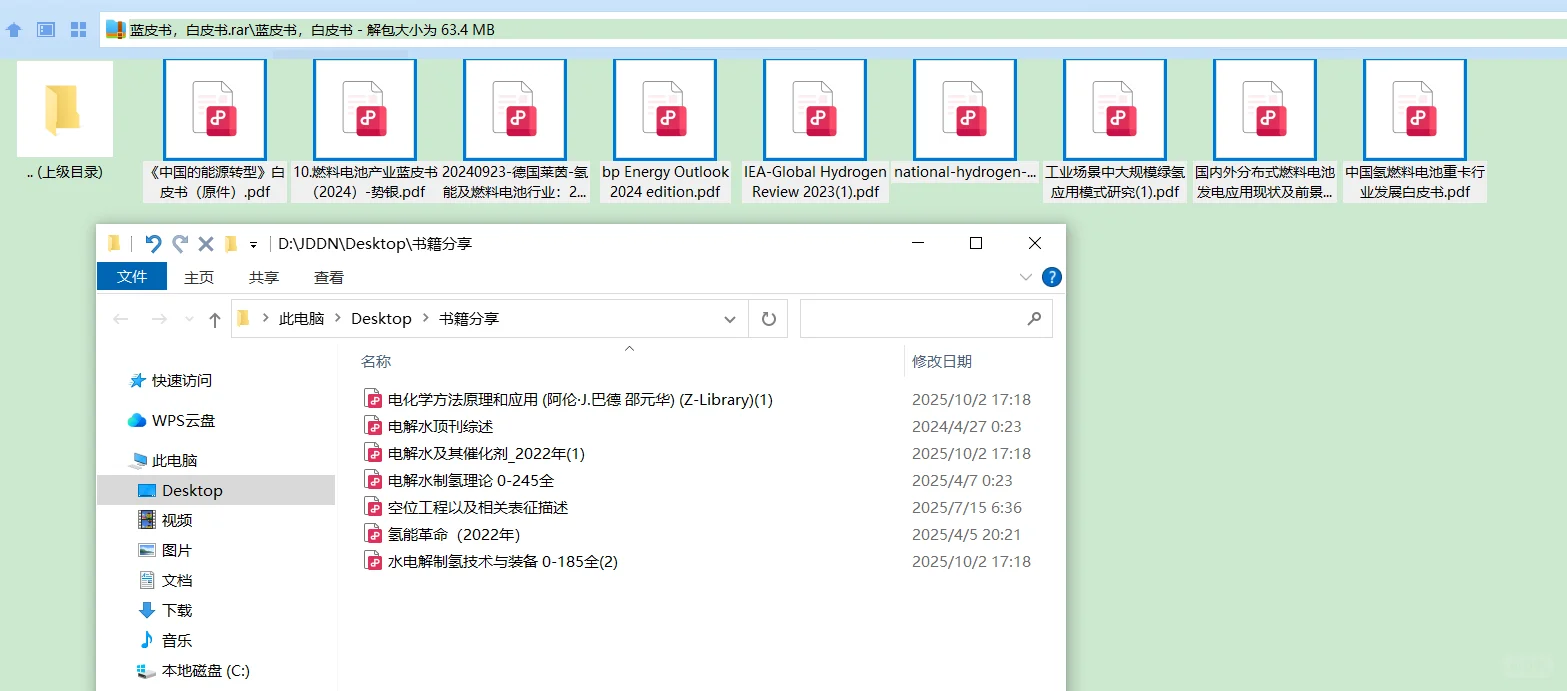The height and width of the screenshot is (691, 1567).
Task: Open Explorer help (question mark icon)
Action: click(1052, 277)
